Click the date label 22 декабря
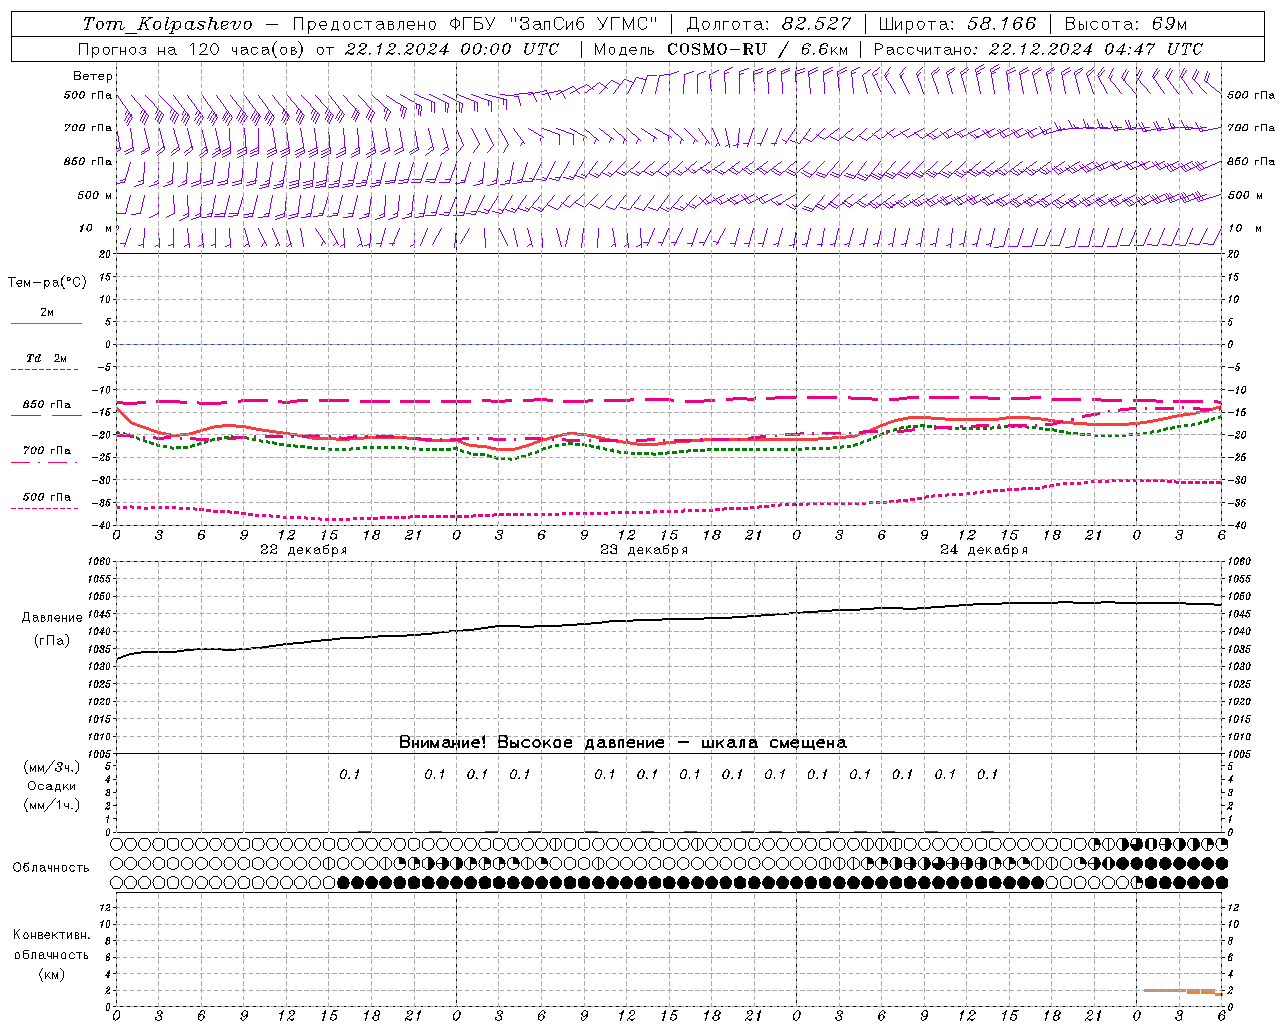The width and height of the screenshot is (1280, 1024). pyautogui.click(x=304, y=550)
